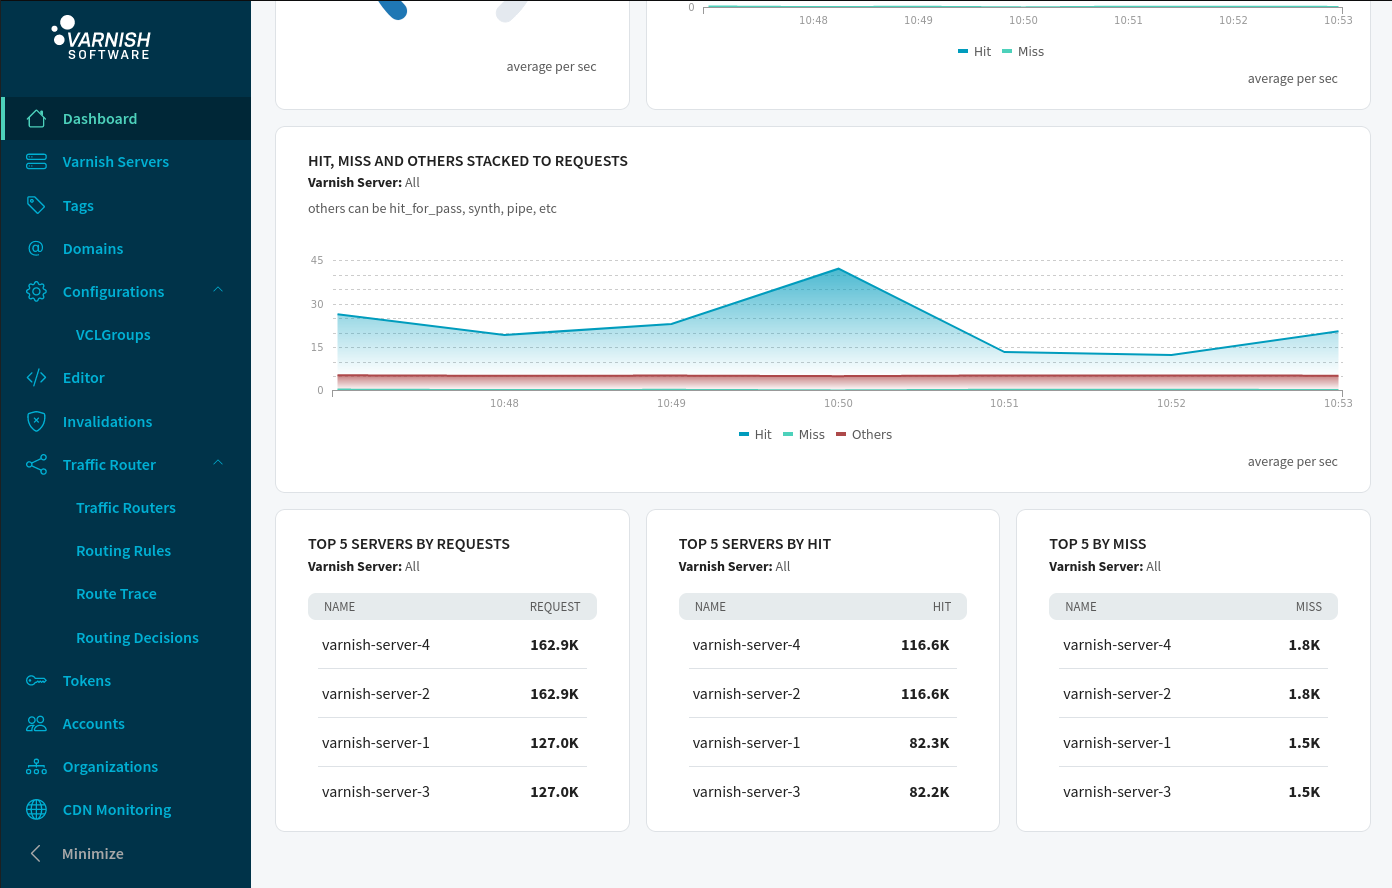Viewport: 1392px width, 888px height.
Task: Open Routing Decisions submenu item
Action: 137,638
